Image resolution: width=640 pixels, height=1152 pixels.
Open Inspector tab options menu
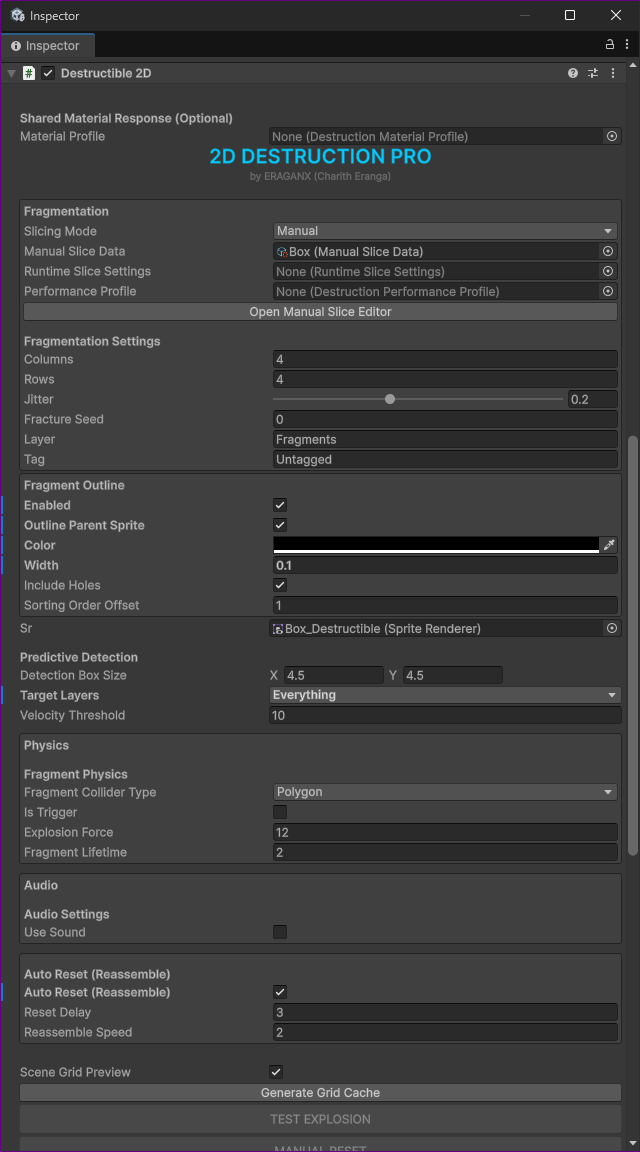(x=627, y=45)
